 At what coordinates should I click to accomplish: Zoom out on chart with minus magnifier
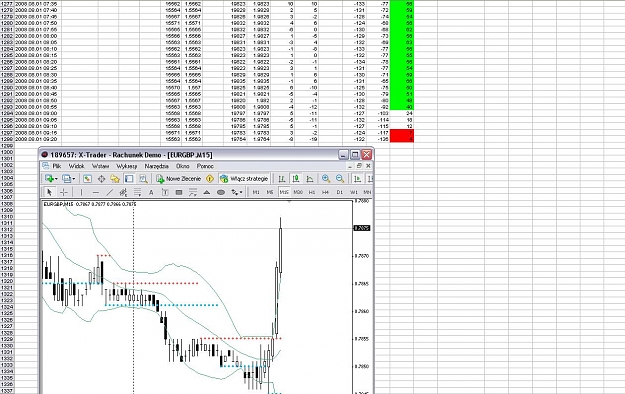340,179
